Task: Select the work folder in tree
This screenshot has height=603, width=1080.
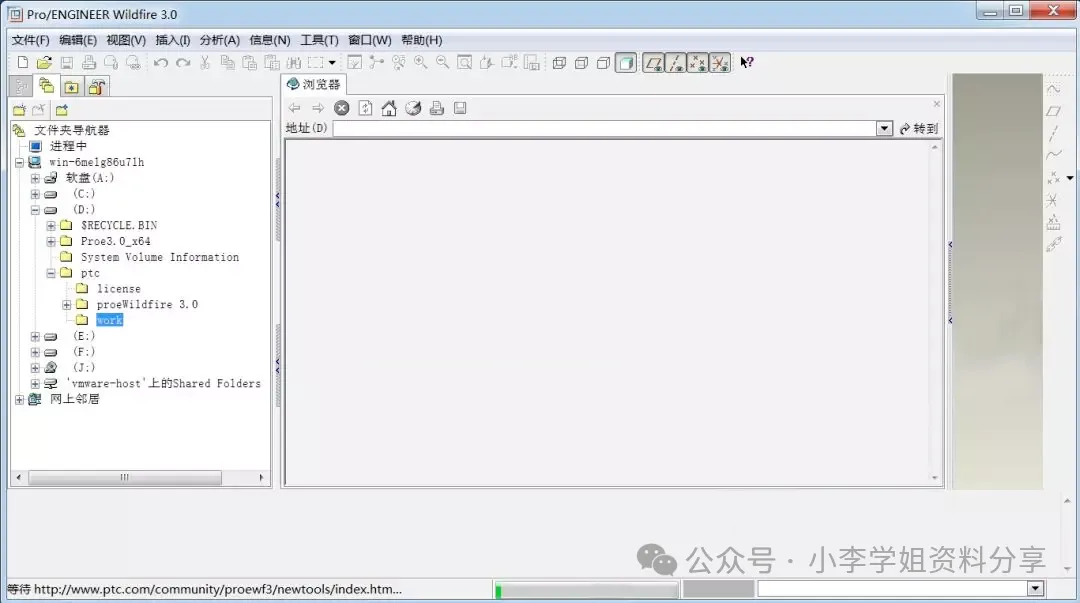Action: [x=110, y=320]
